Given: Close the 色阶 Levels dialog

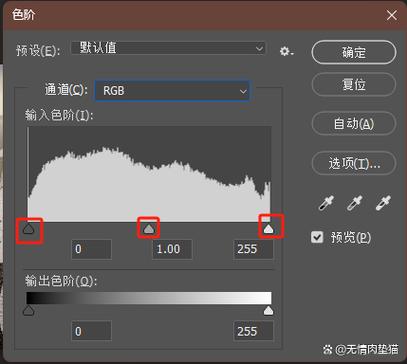Looking at the screenshot, I should click(x=392, y=15).
